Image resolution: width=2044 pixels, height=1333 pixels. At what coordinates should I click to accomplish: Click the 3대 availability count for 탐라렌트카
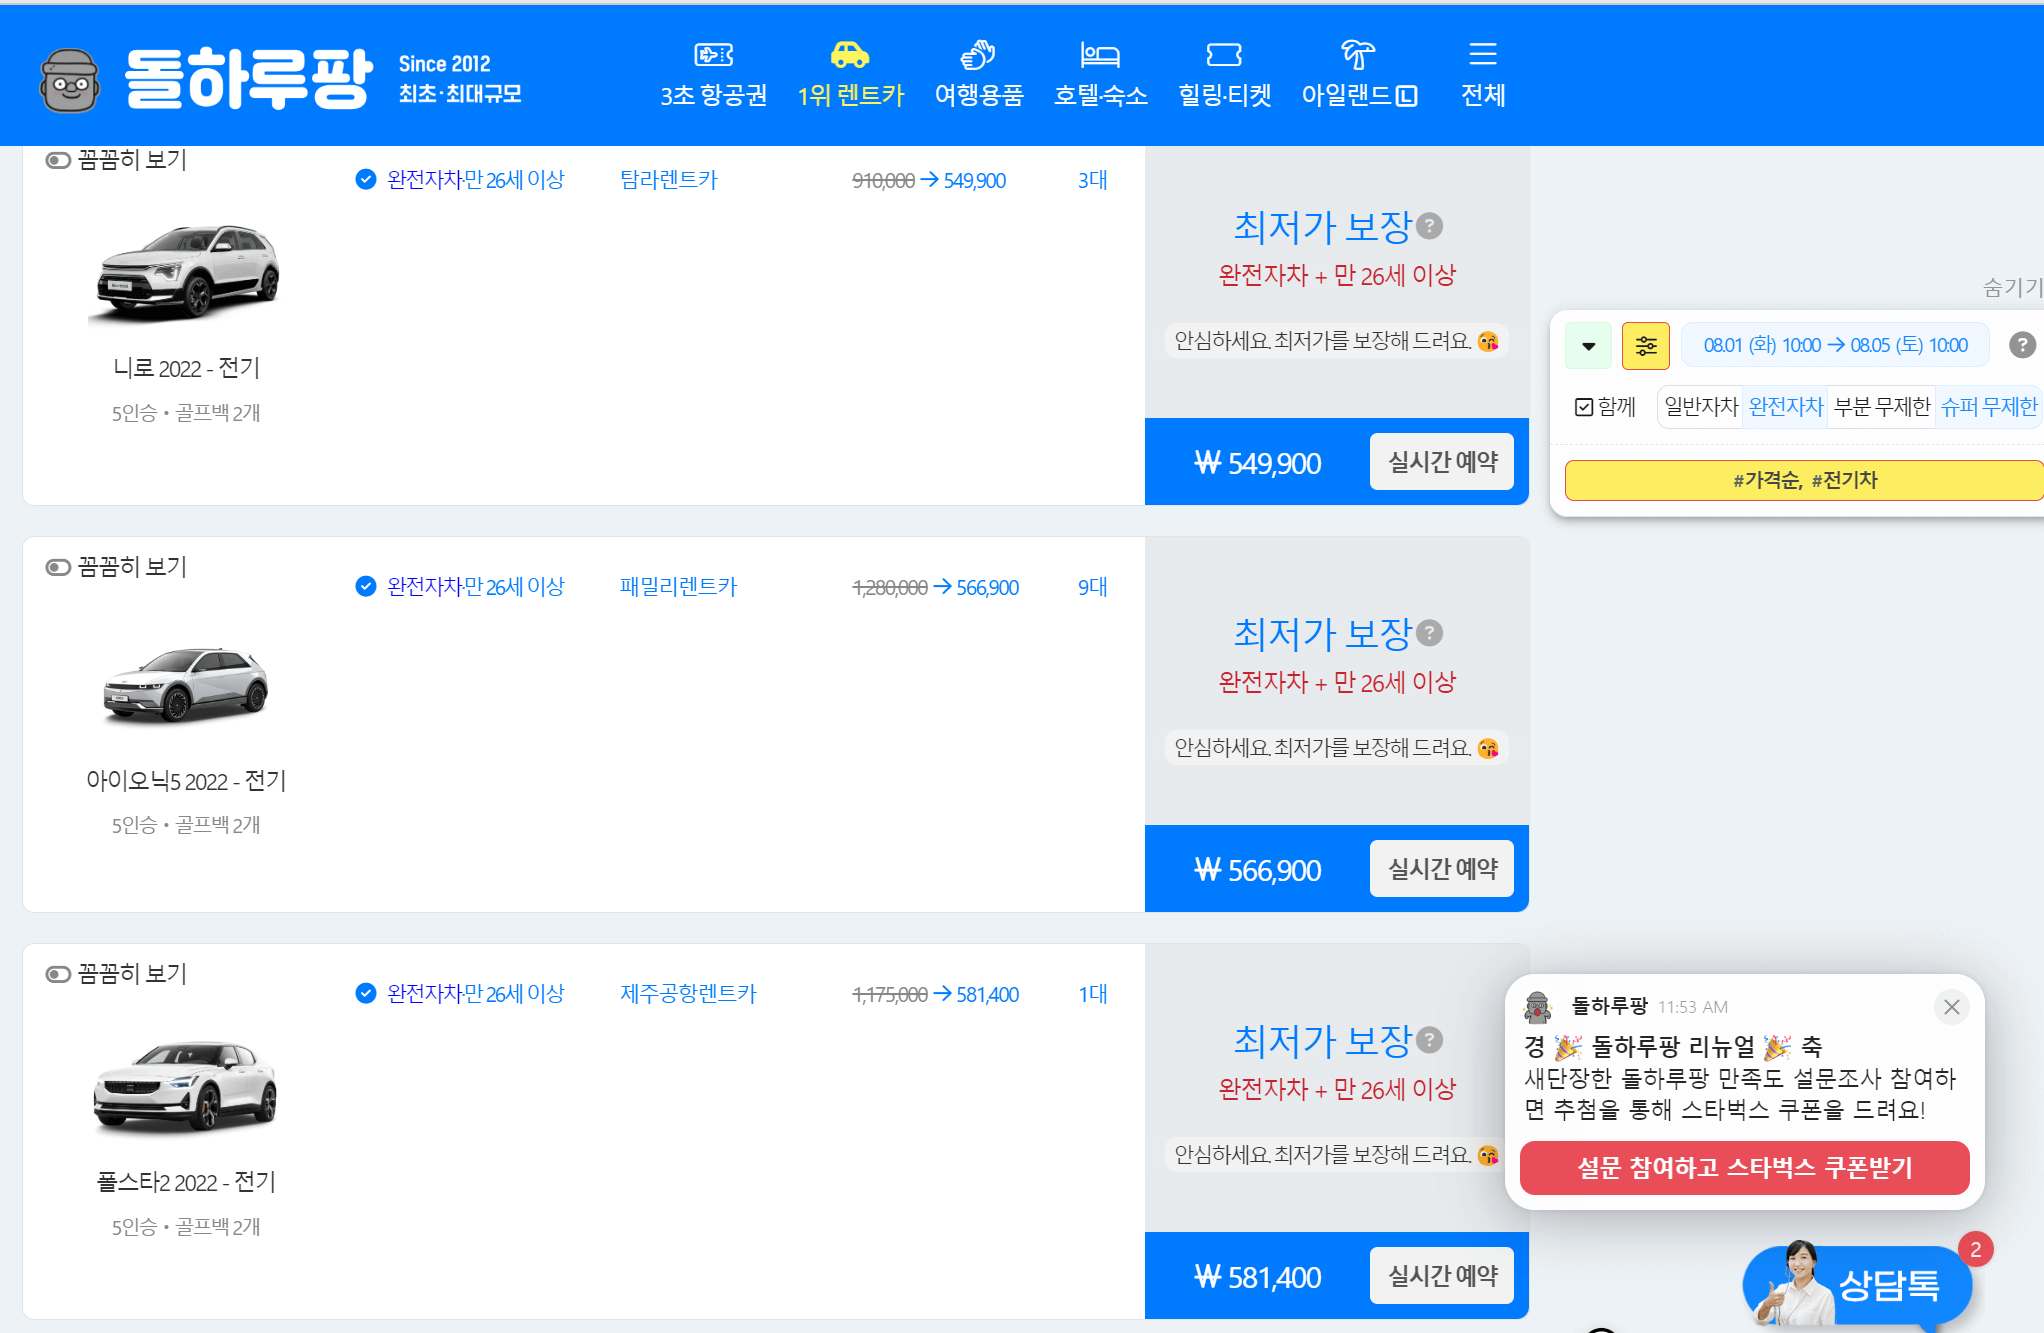(x=1093, y=180)
